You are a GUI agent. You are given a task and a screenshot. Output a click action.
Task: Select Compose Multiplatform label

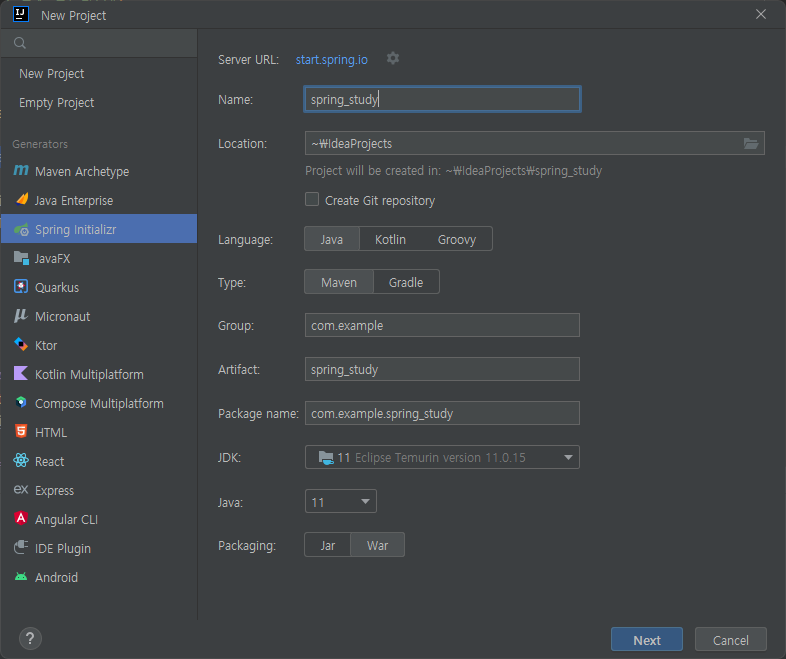(99, 403)
